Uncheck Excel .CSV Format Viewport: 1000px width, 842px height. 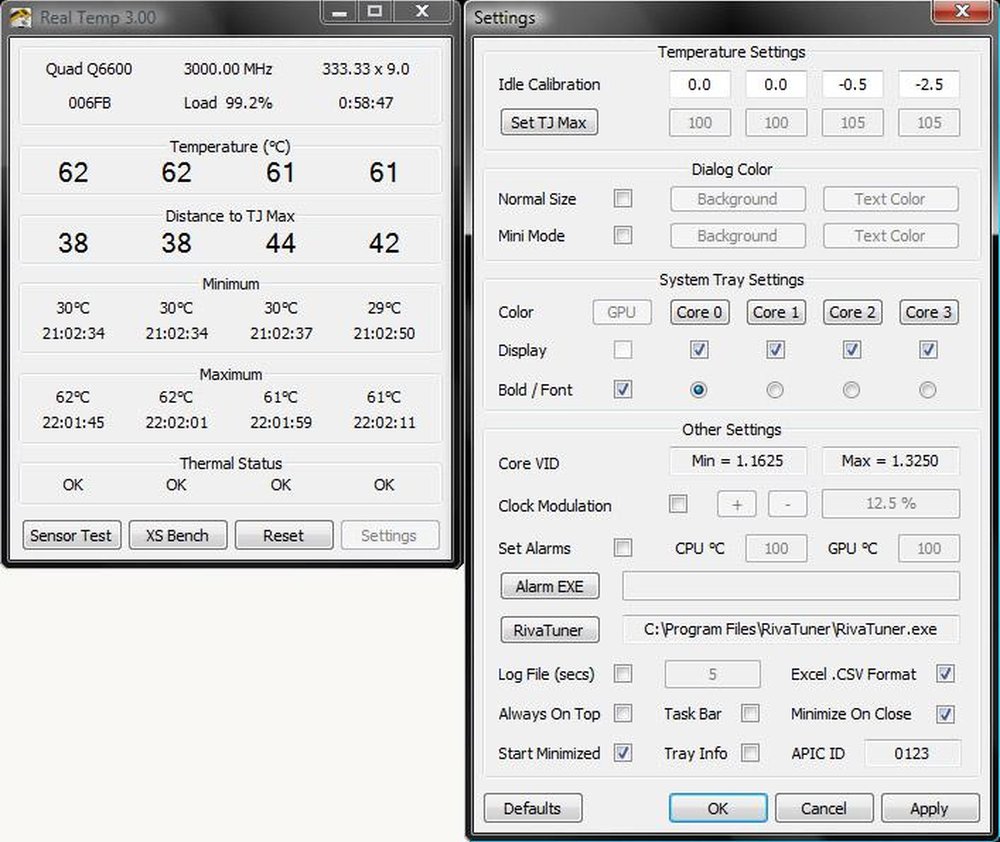pyautogui.click(x=945, y=674)
